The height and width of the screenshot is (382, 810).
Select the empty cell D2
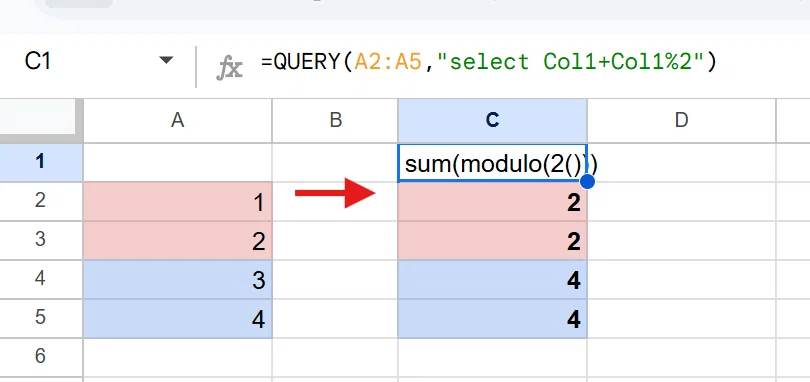[x=681, y=202]
